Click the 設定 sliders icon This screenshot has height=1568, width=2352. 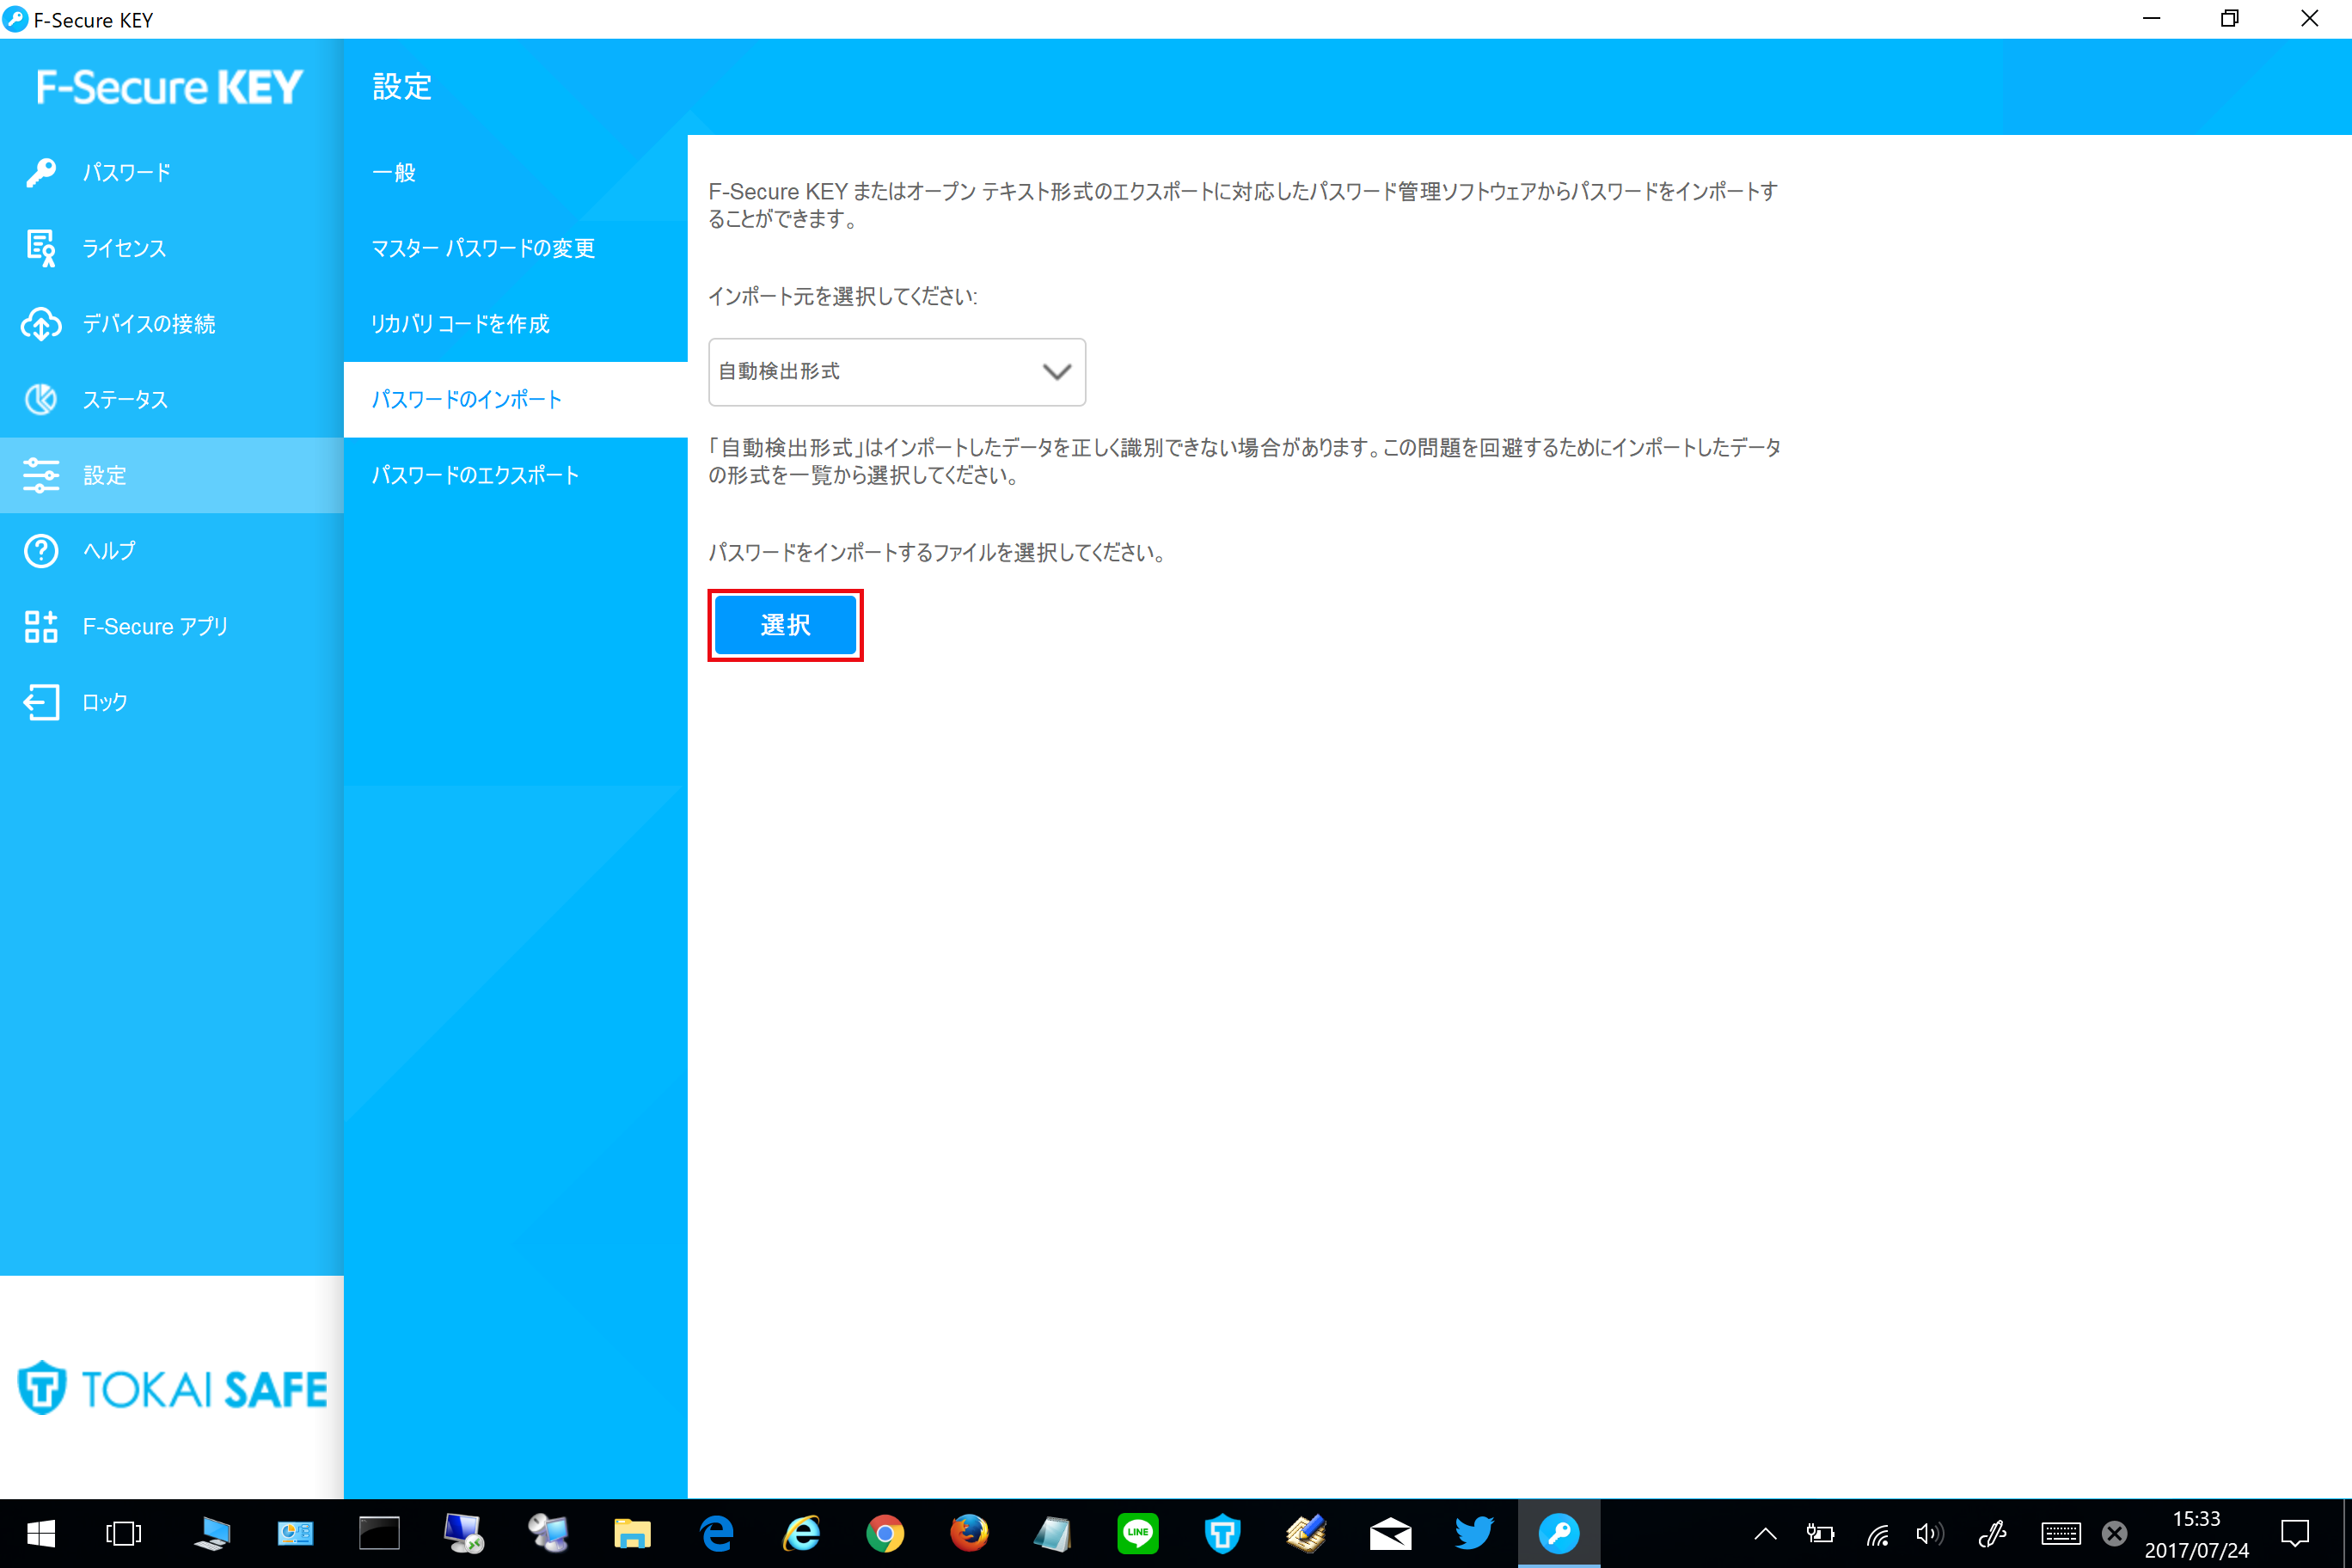[41, 475]
